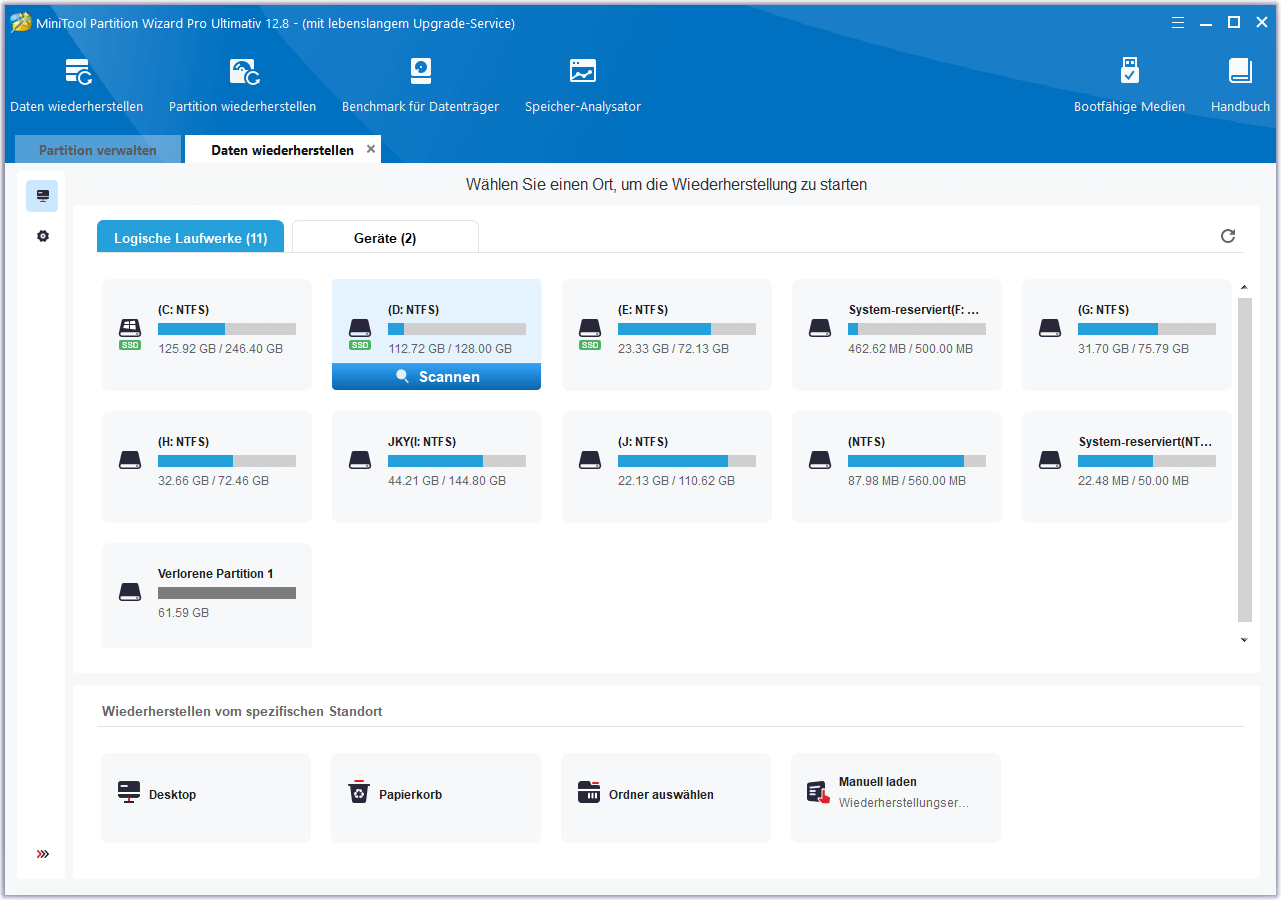This screenshot has height=900, width=1281.
Task: Select Verlorene Partition 1 drive icon
Action: (x=130, y=592)
